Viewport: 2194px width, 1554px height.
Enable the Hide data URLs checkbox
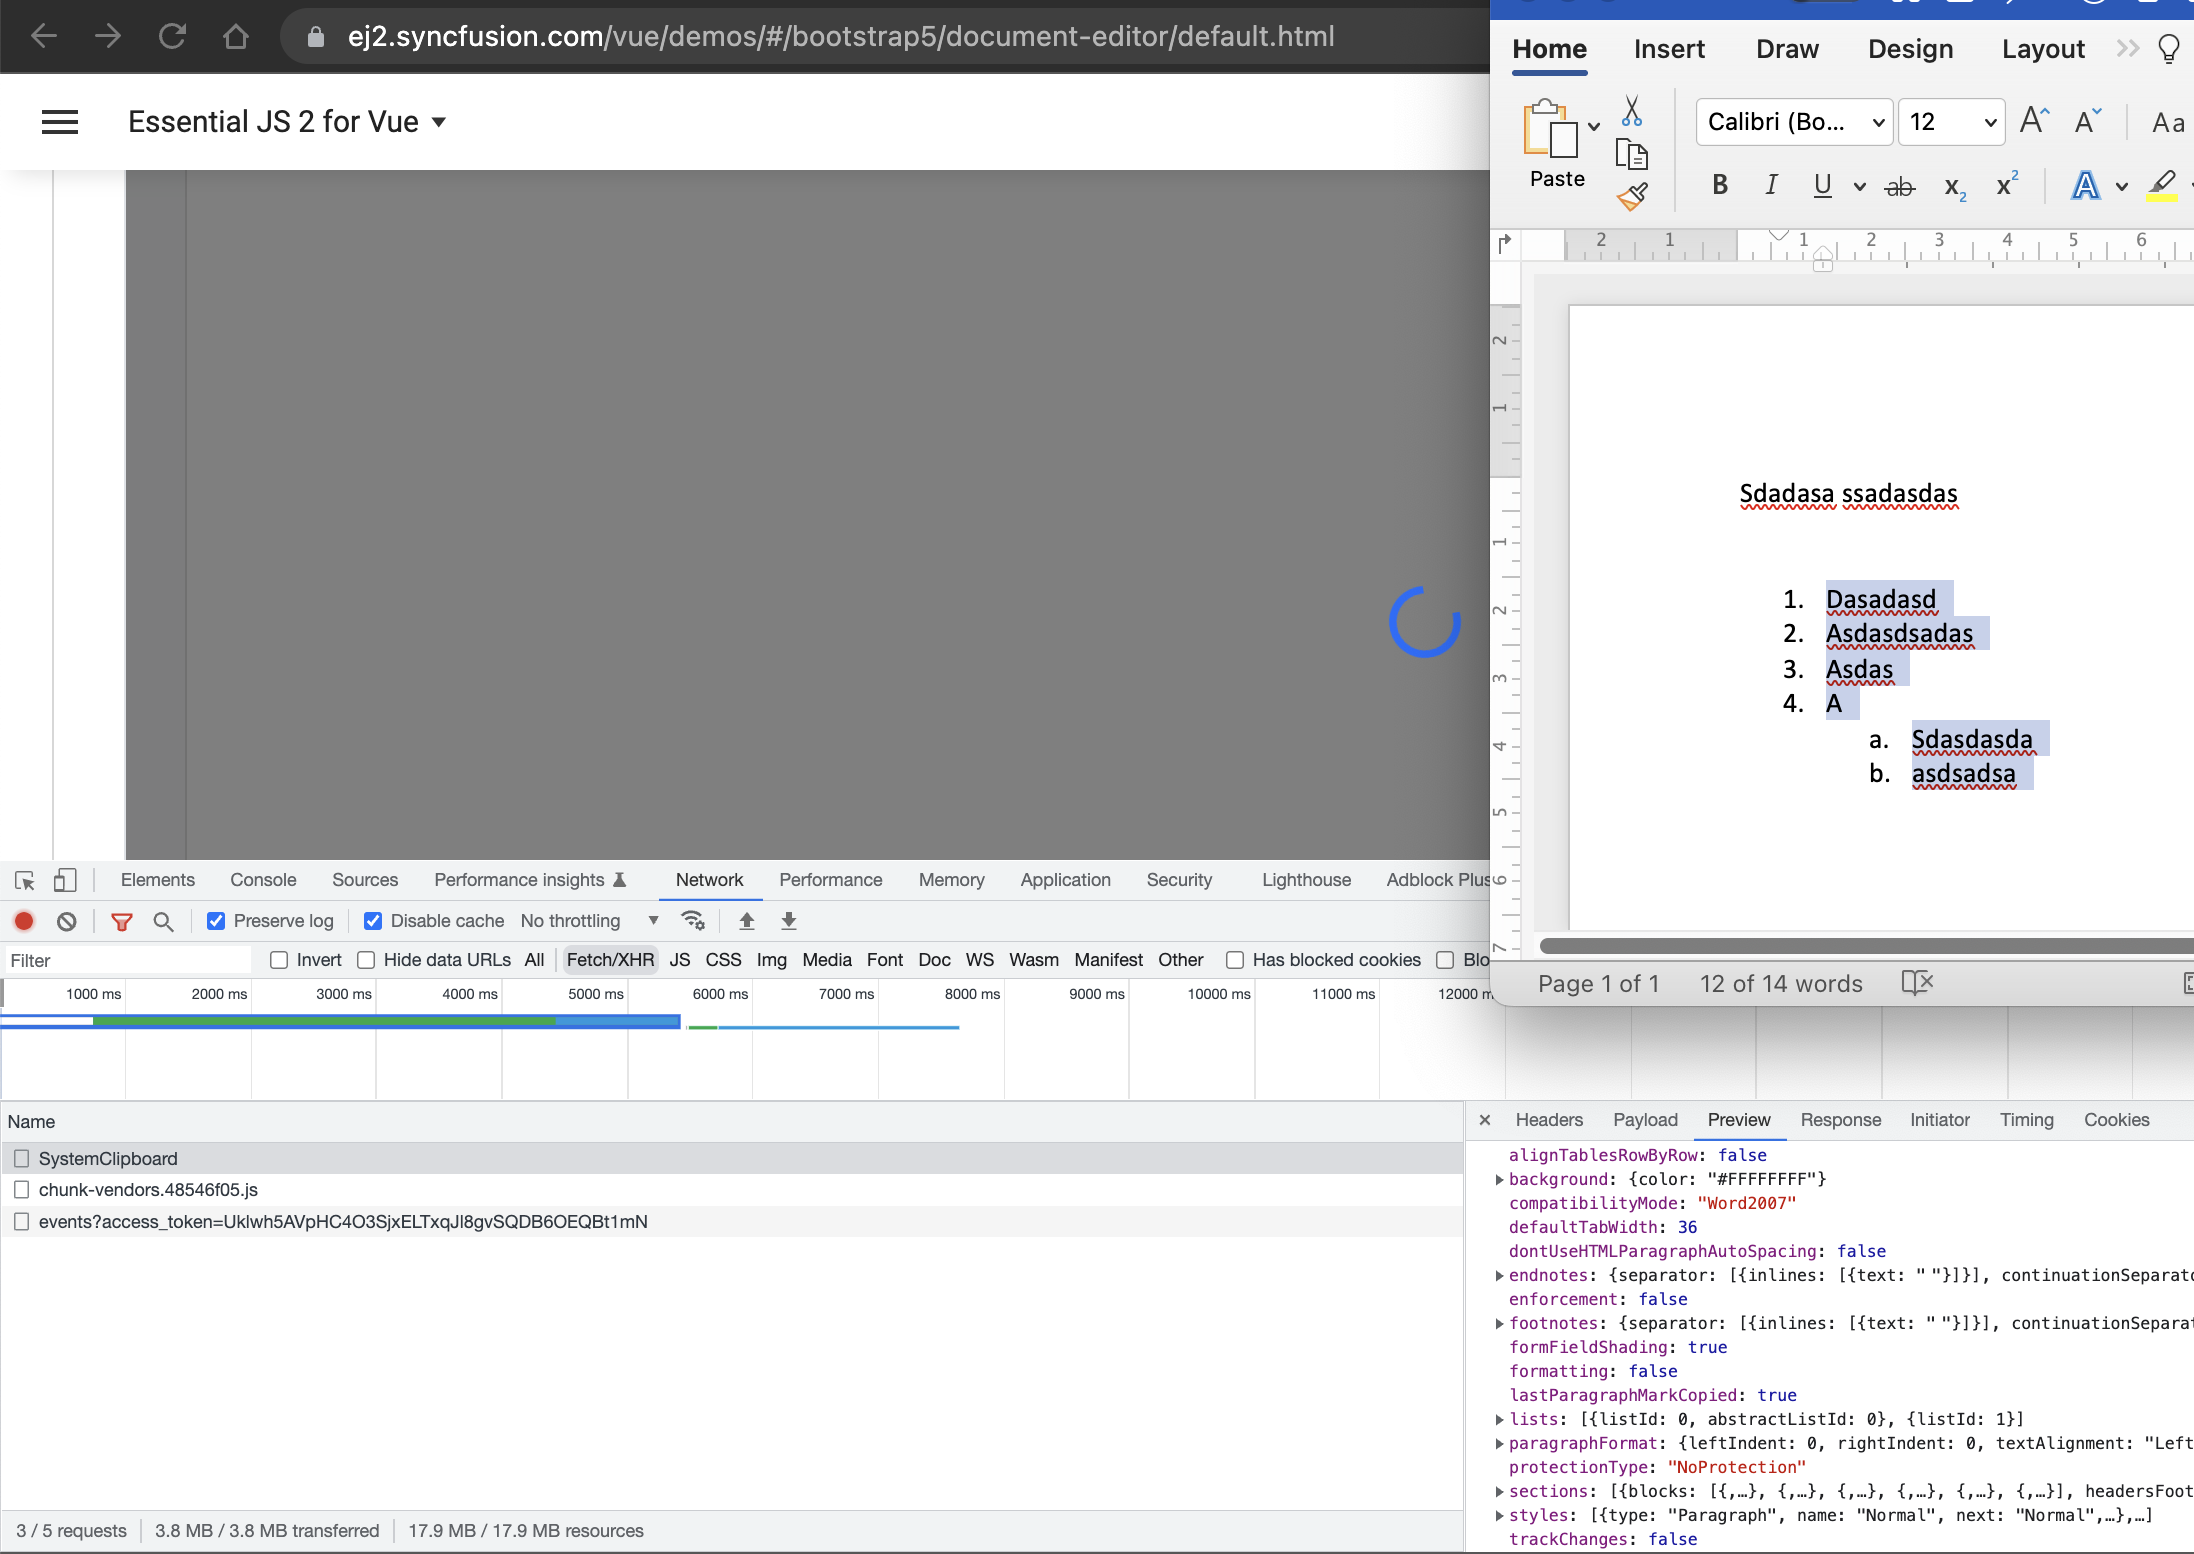click(367, 960)
